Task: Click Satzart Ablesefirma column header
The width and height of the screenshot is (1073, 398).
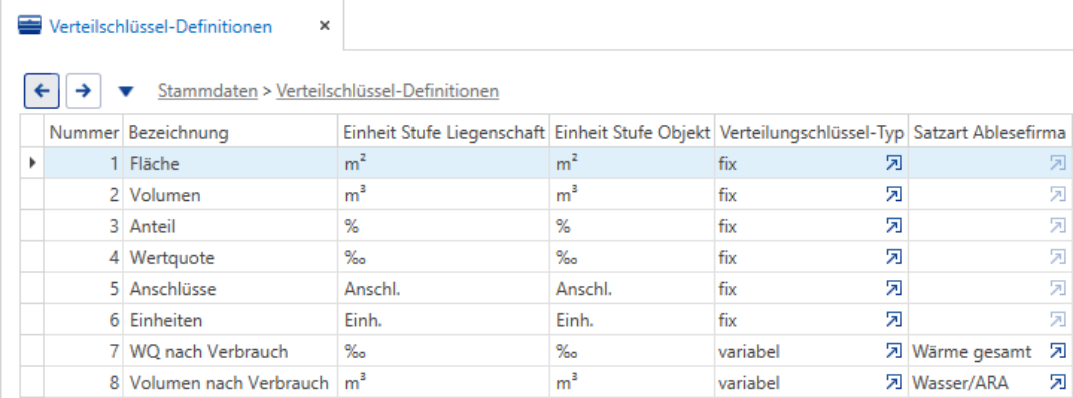Action: pos(990,131)
